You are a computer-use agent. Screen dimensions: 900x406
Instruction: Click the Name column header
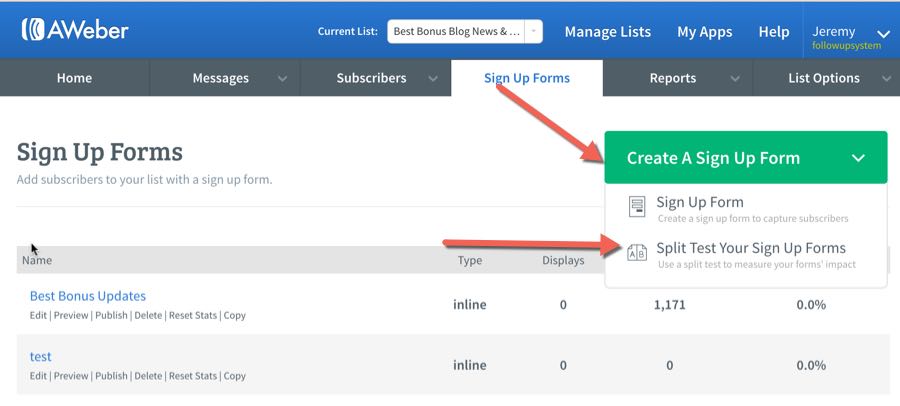pyautogui.click(x=37, y=260)
